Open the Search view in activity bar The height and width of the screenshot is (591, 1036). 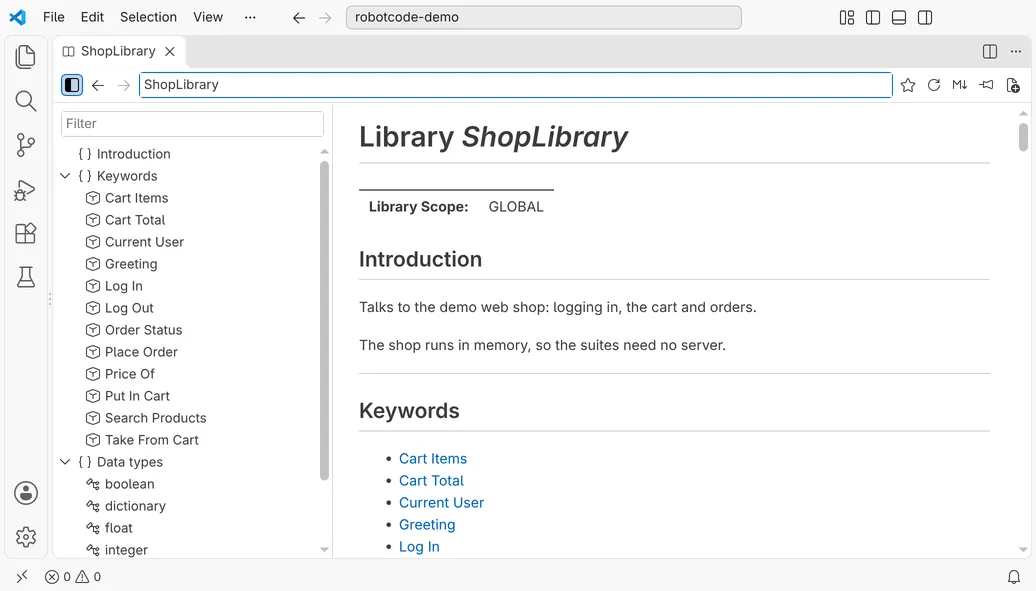tap(25, 101)
